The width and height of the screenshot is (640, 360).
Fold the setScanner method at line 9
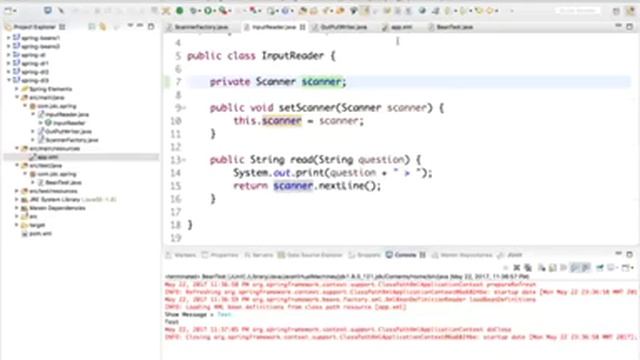coord(185,108)
